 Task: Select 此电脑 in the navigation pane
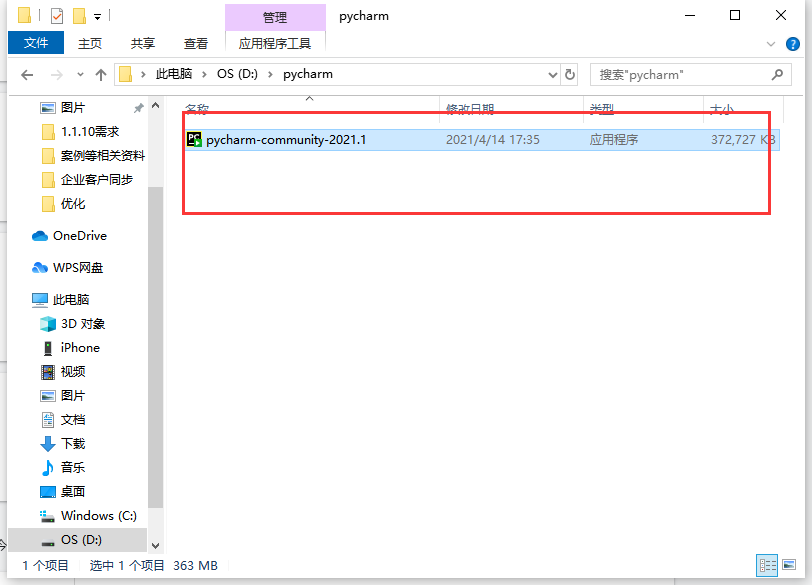(x=71, y=300)
